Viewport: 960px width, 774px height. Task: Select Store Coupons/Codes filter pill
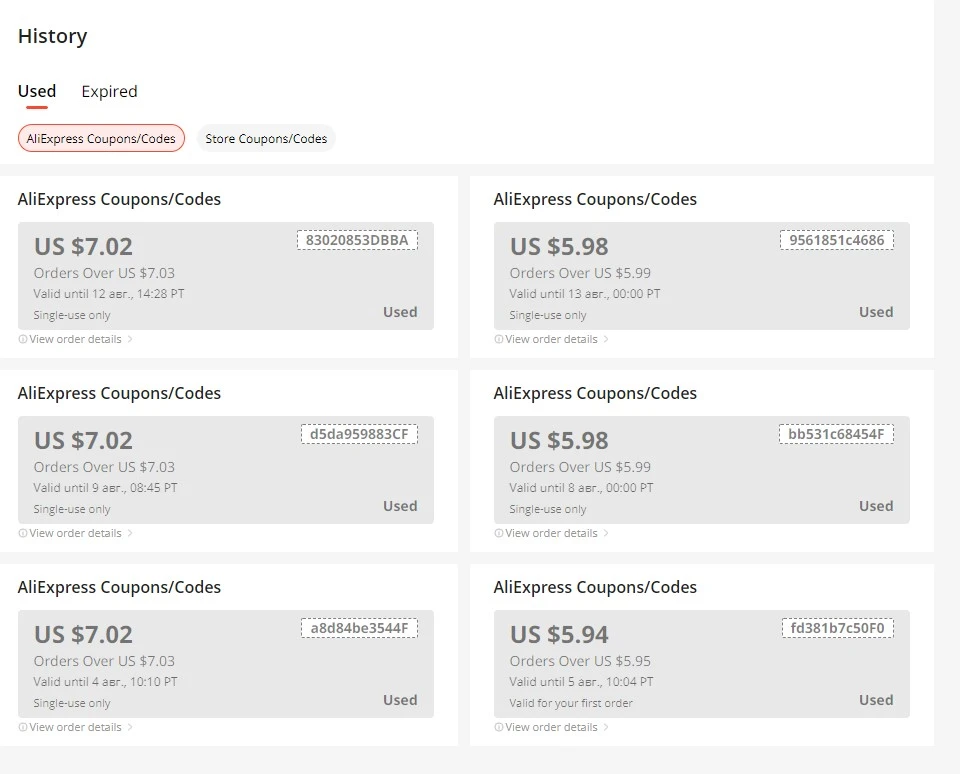click(x=266, y=138)
